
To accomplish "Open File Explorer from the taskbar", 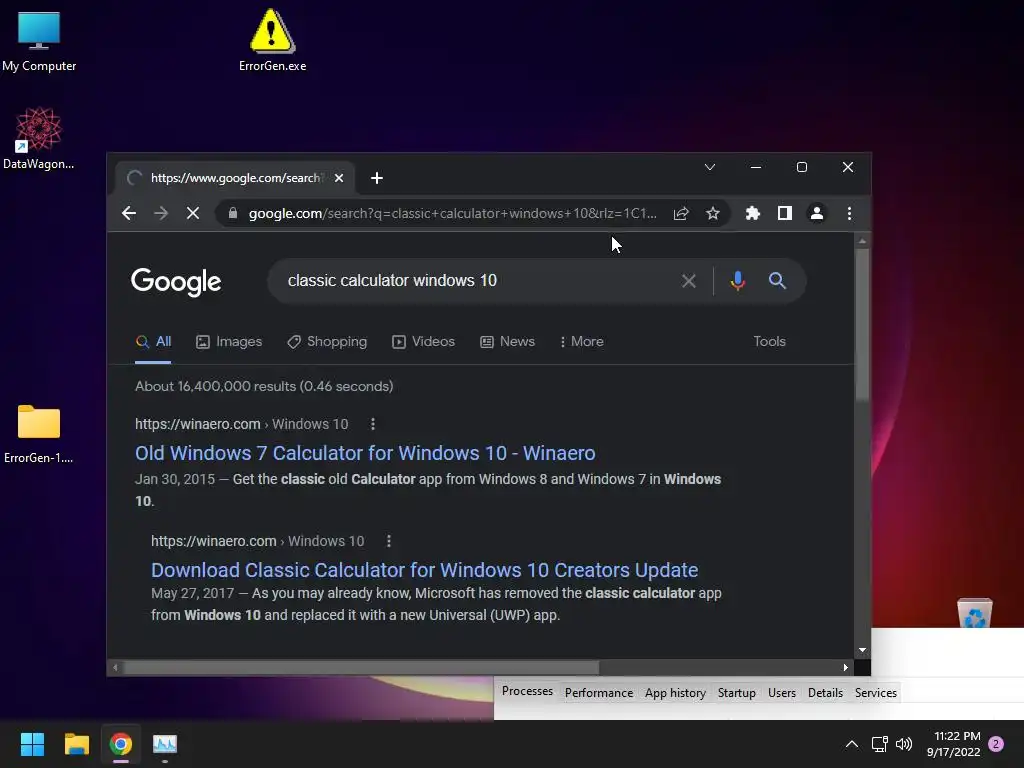I will (x=76, y=744).
